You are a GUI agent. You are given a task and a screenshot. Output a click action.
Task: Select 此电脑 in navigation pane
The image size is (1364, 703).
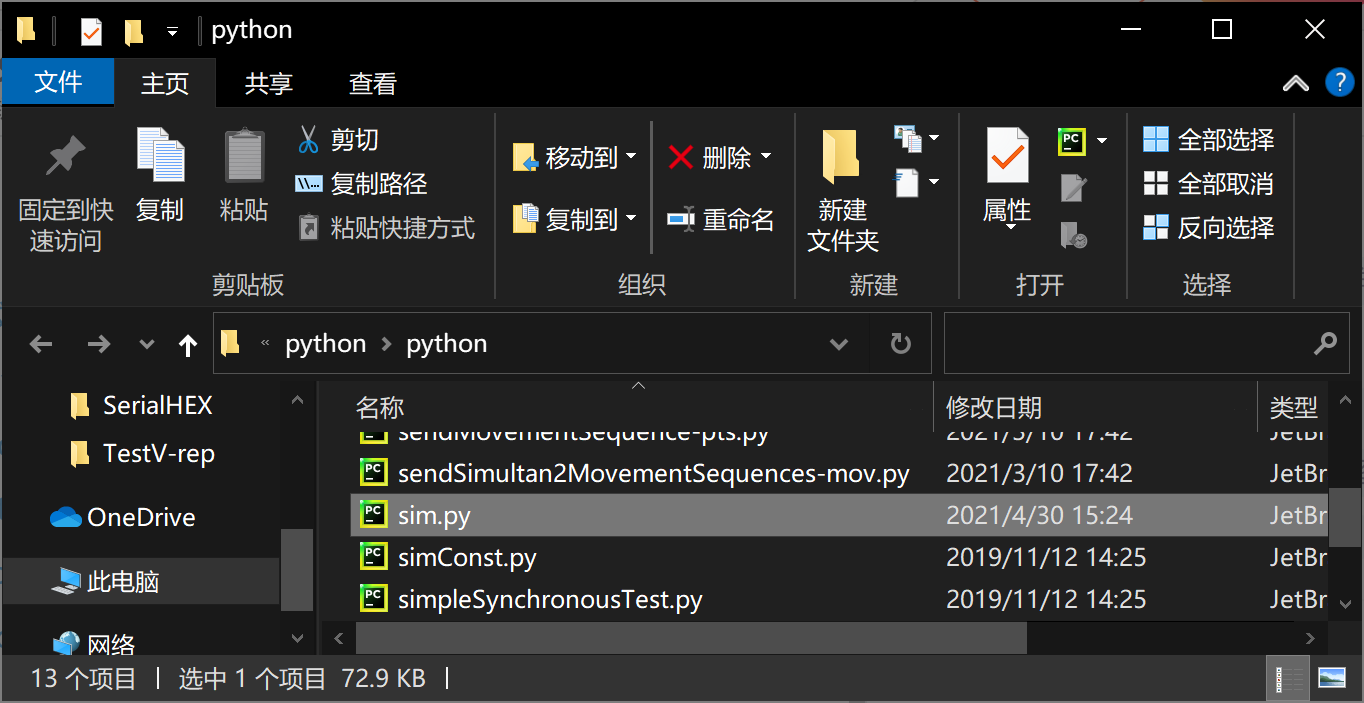[141, 581]
